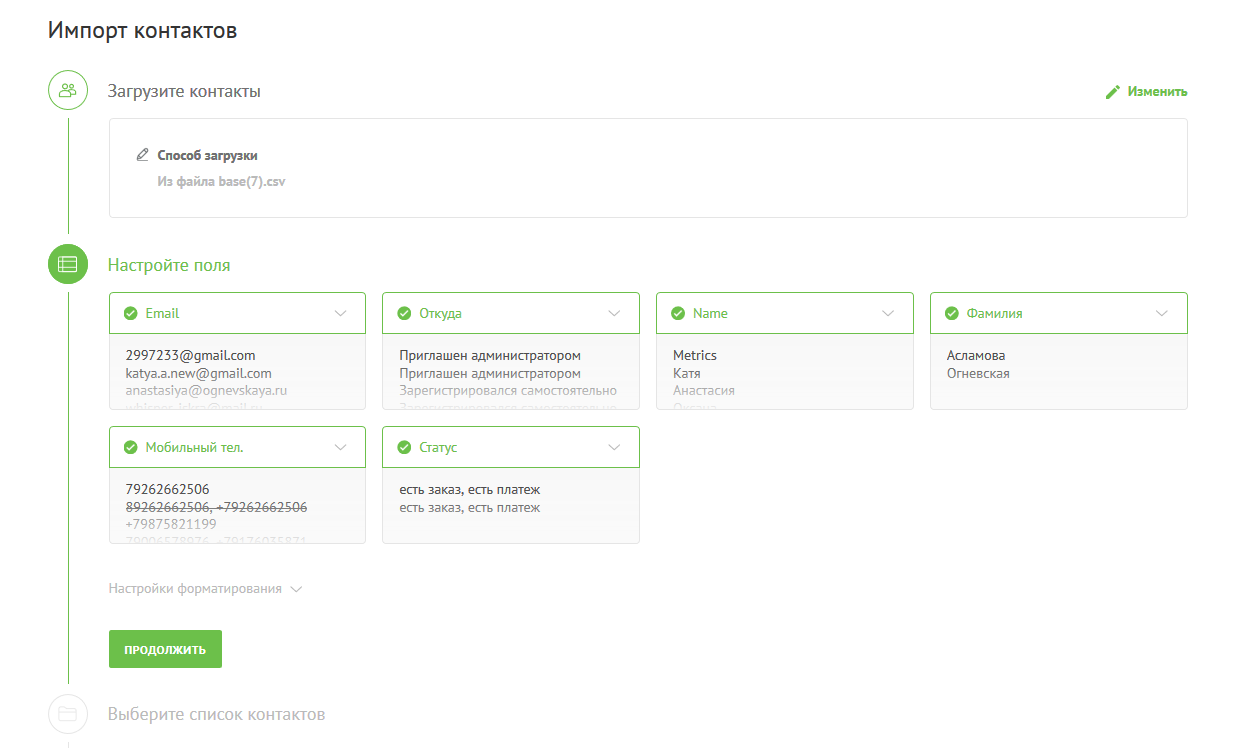Open the Фамилия field selector

(x=1162, y=313)
